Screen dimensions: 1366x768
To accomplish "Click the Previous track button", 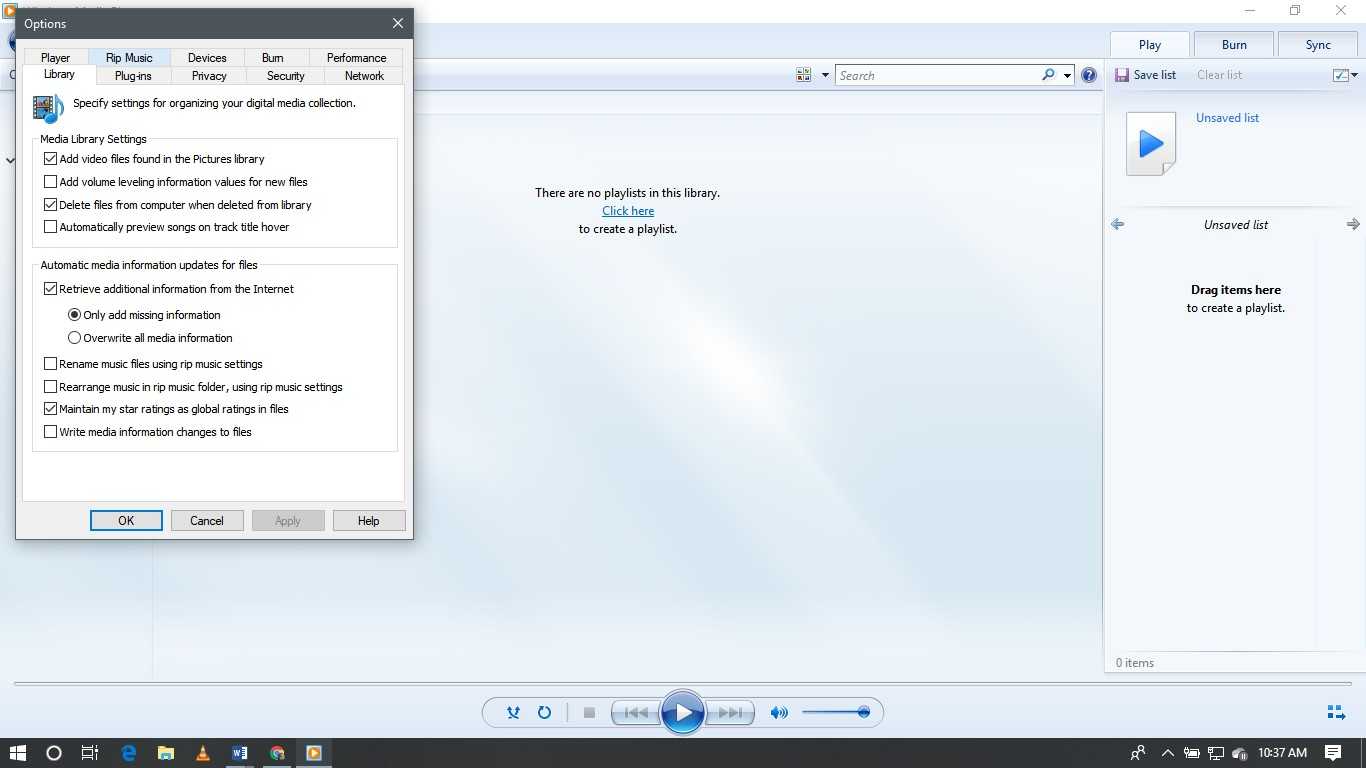I will pos(635,713).
